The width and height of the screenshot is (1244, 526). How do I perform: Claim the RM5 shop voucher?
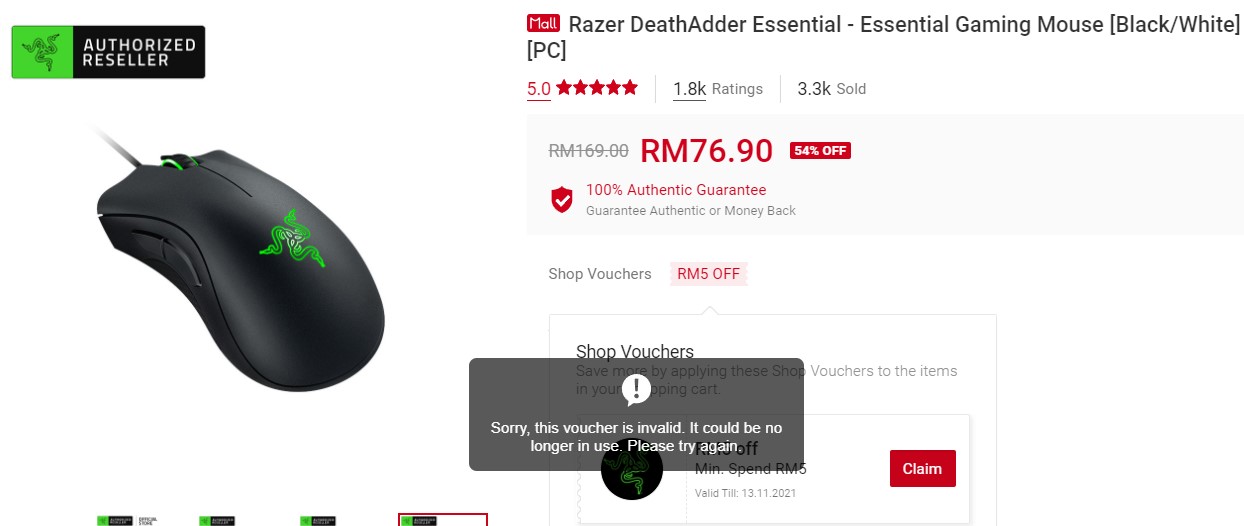[922, 469]
